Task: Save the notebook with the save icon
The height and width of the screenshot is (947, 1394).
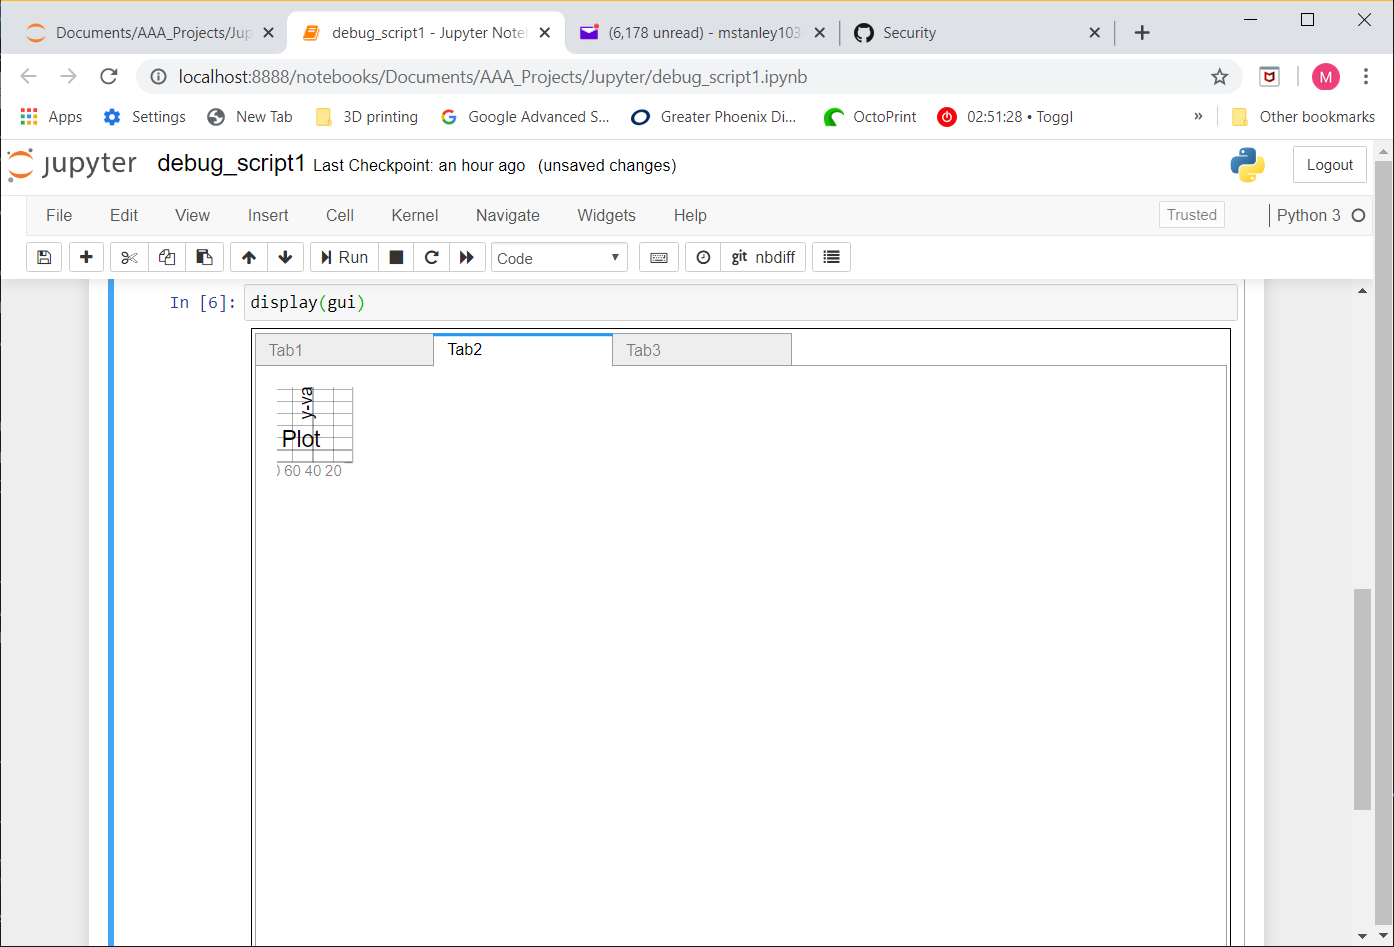Action: (43, 257)
